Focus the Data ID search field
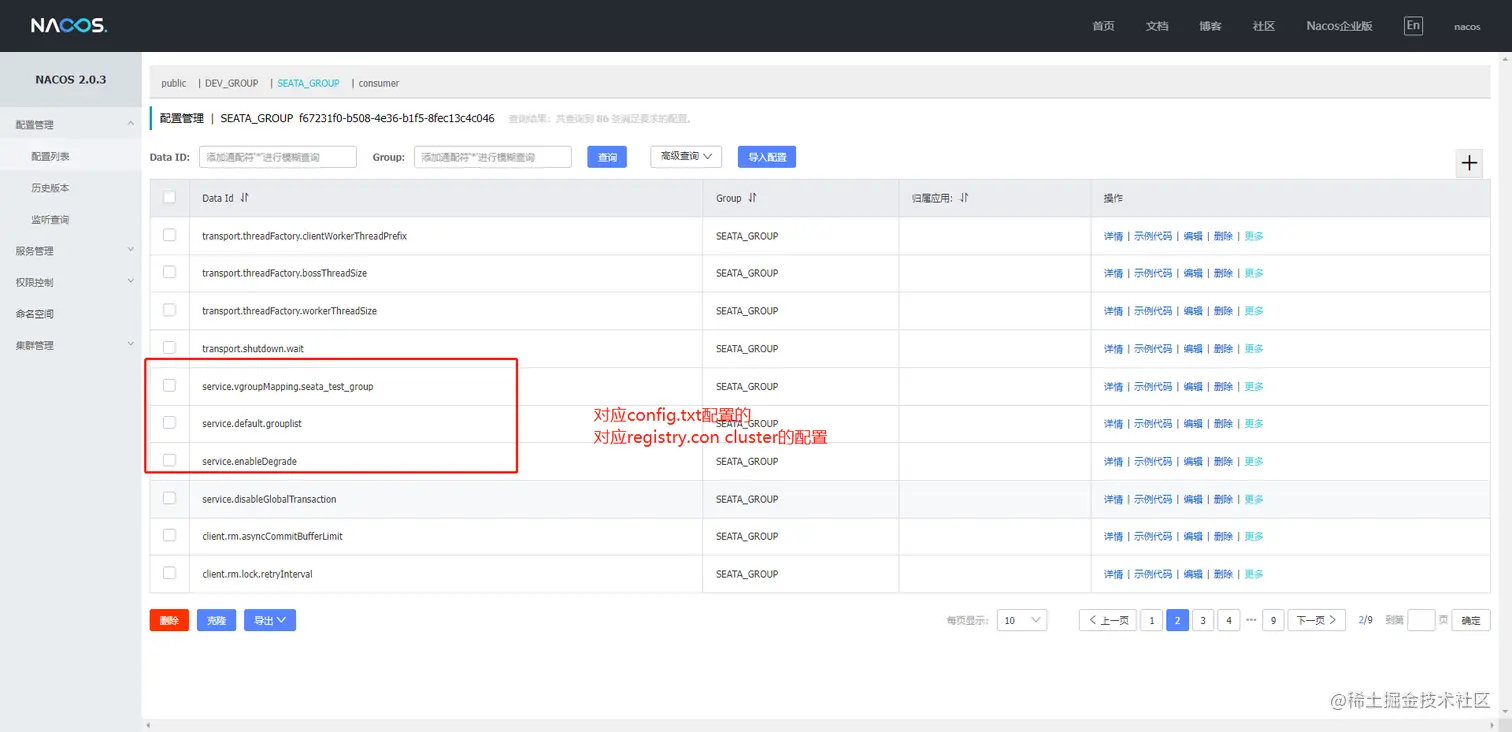Image resolution: width=1512 pixels, height=732 pixels. pyautogui.click(x=278, y=157)
